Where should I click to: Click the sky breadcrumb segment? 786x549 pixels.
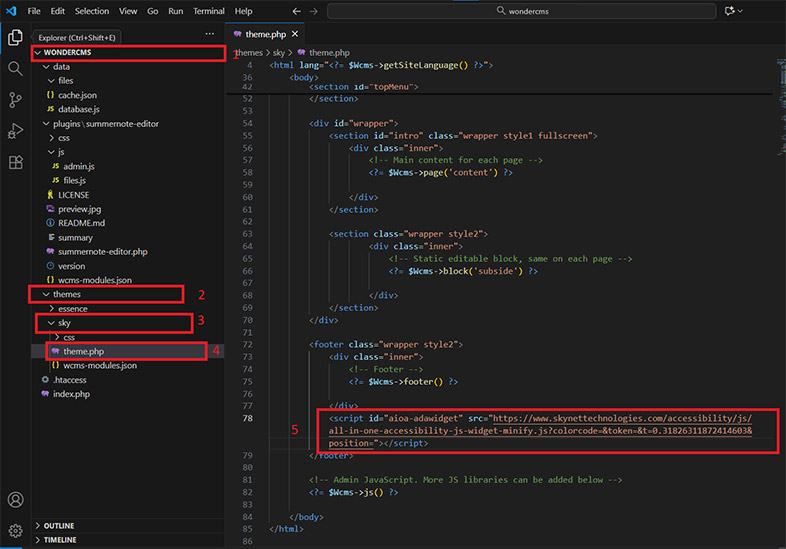pyautogui.click(x=279, y=53)
